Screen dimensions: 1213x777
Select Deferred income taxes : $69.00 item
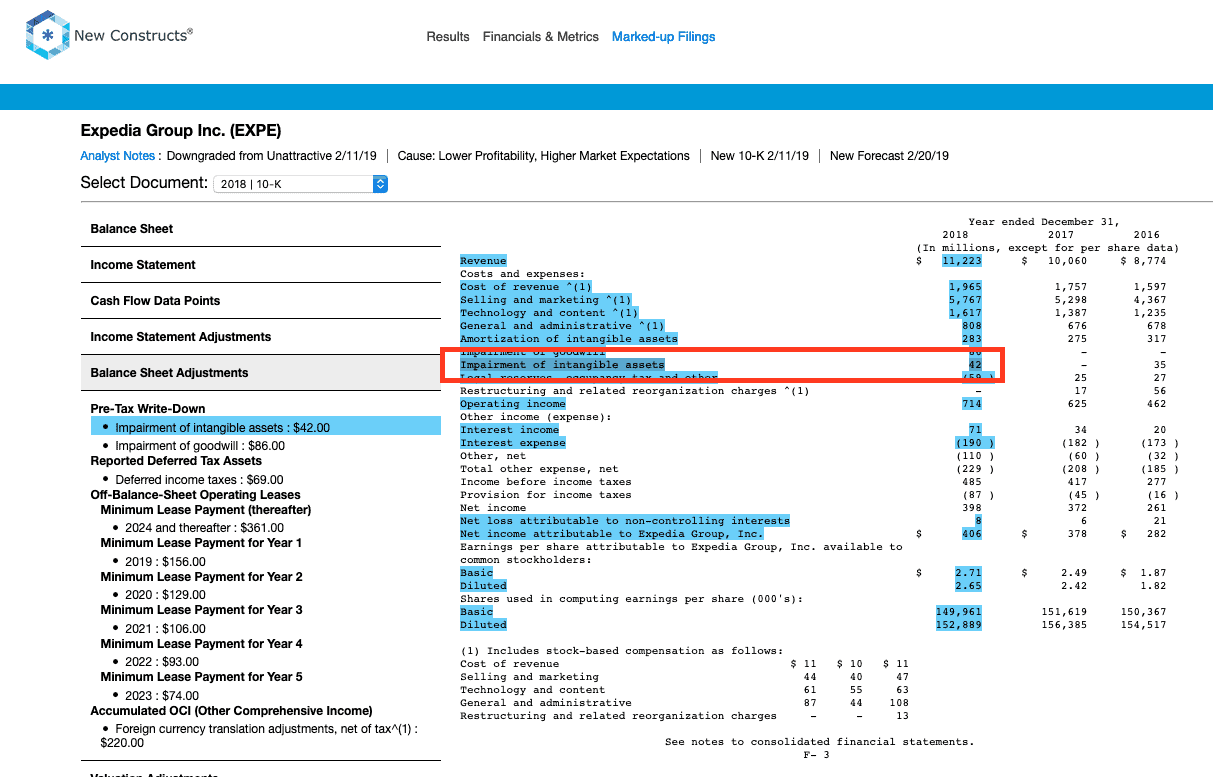click(199, 480)
